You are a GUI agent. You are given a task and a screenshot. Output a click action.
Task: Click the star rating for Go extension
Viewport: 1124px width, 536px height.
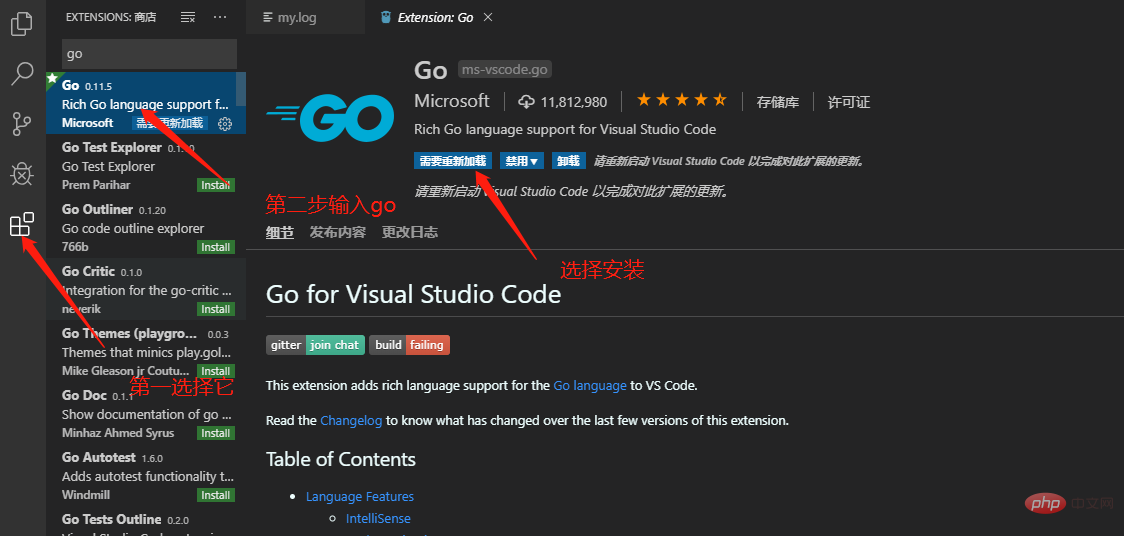click(x=681, y=101)
